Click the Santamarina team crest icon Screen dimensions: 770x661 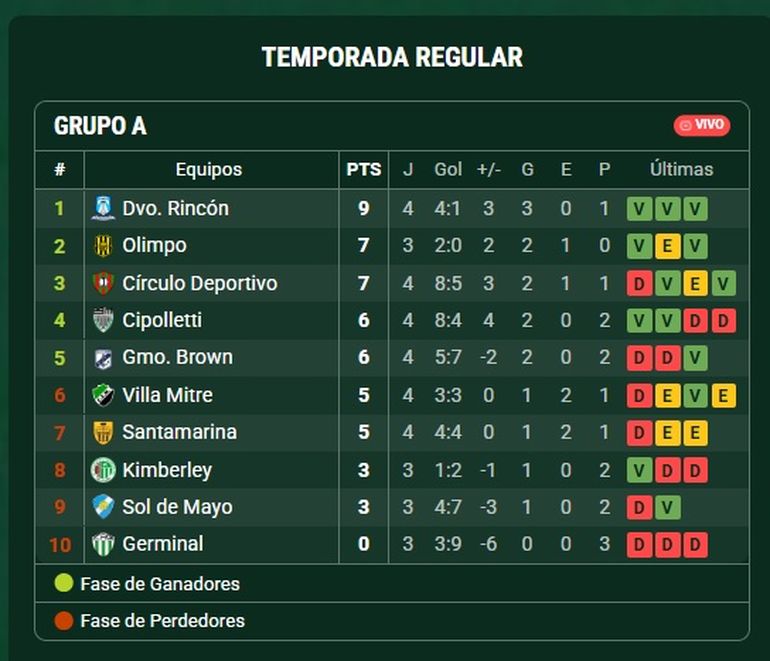(x=103, y=433)
